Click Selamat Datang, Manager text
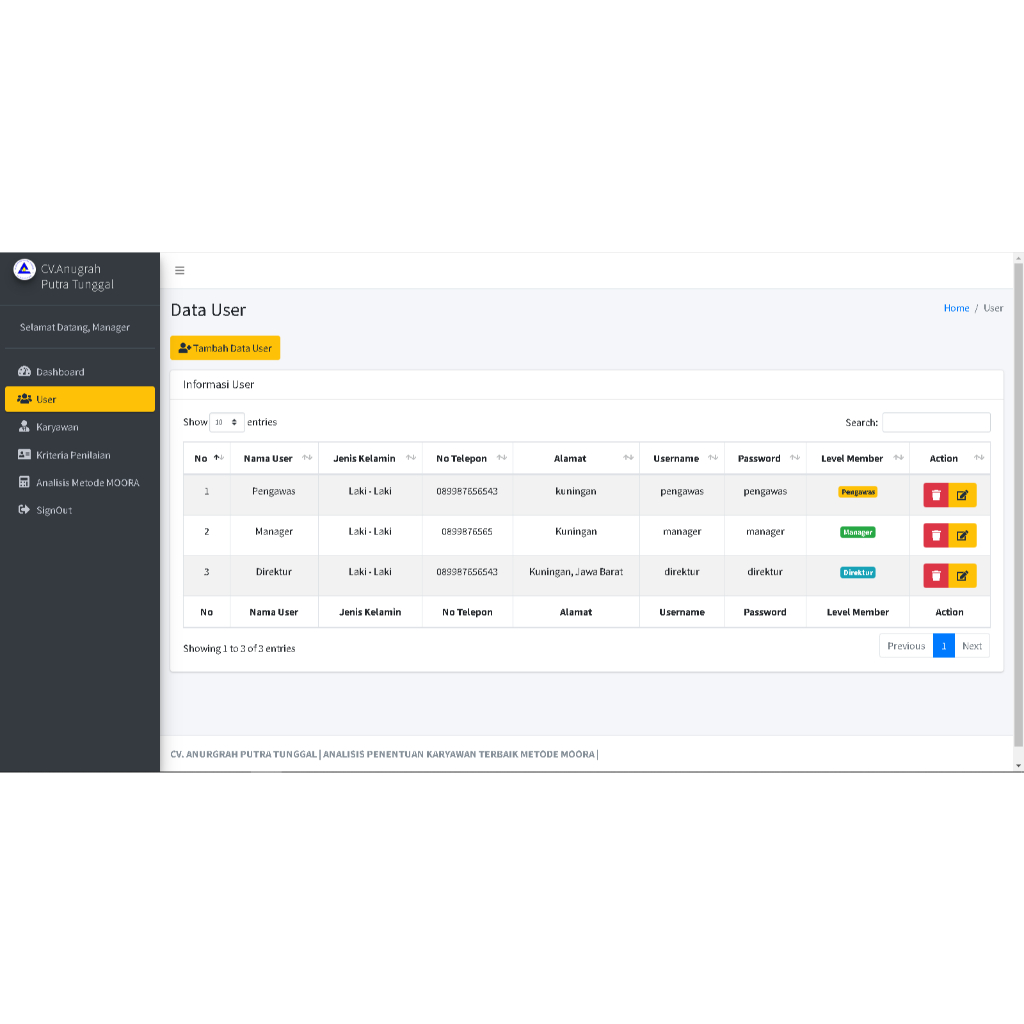Viewport: 1024px width, 1024px height. coord(74,327)
